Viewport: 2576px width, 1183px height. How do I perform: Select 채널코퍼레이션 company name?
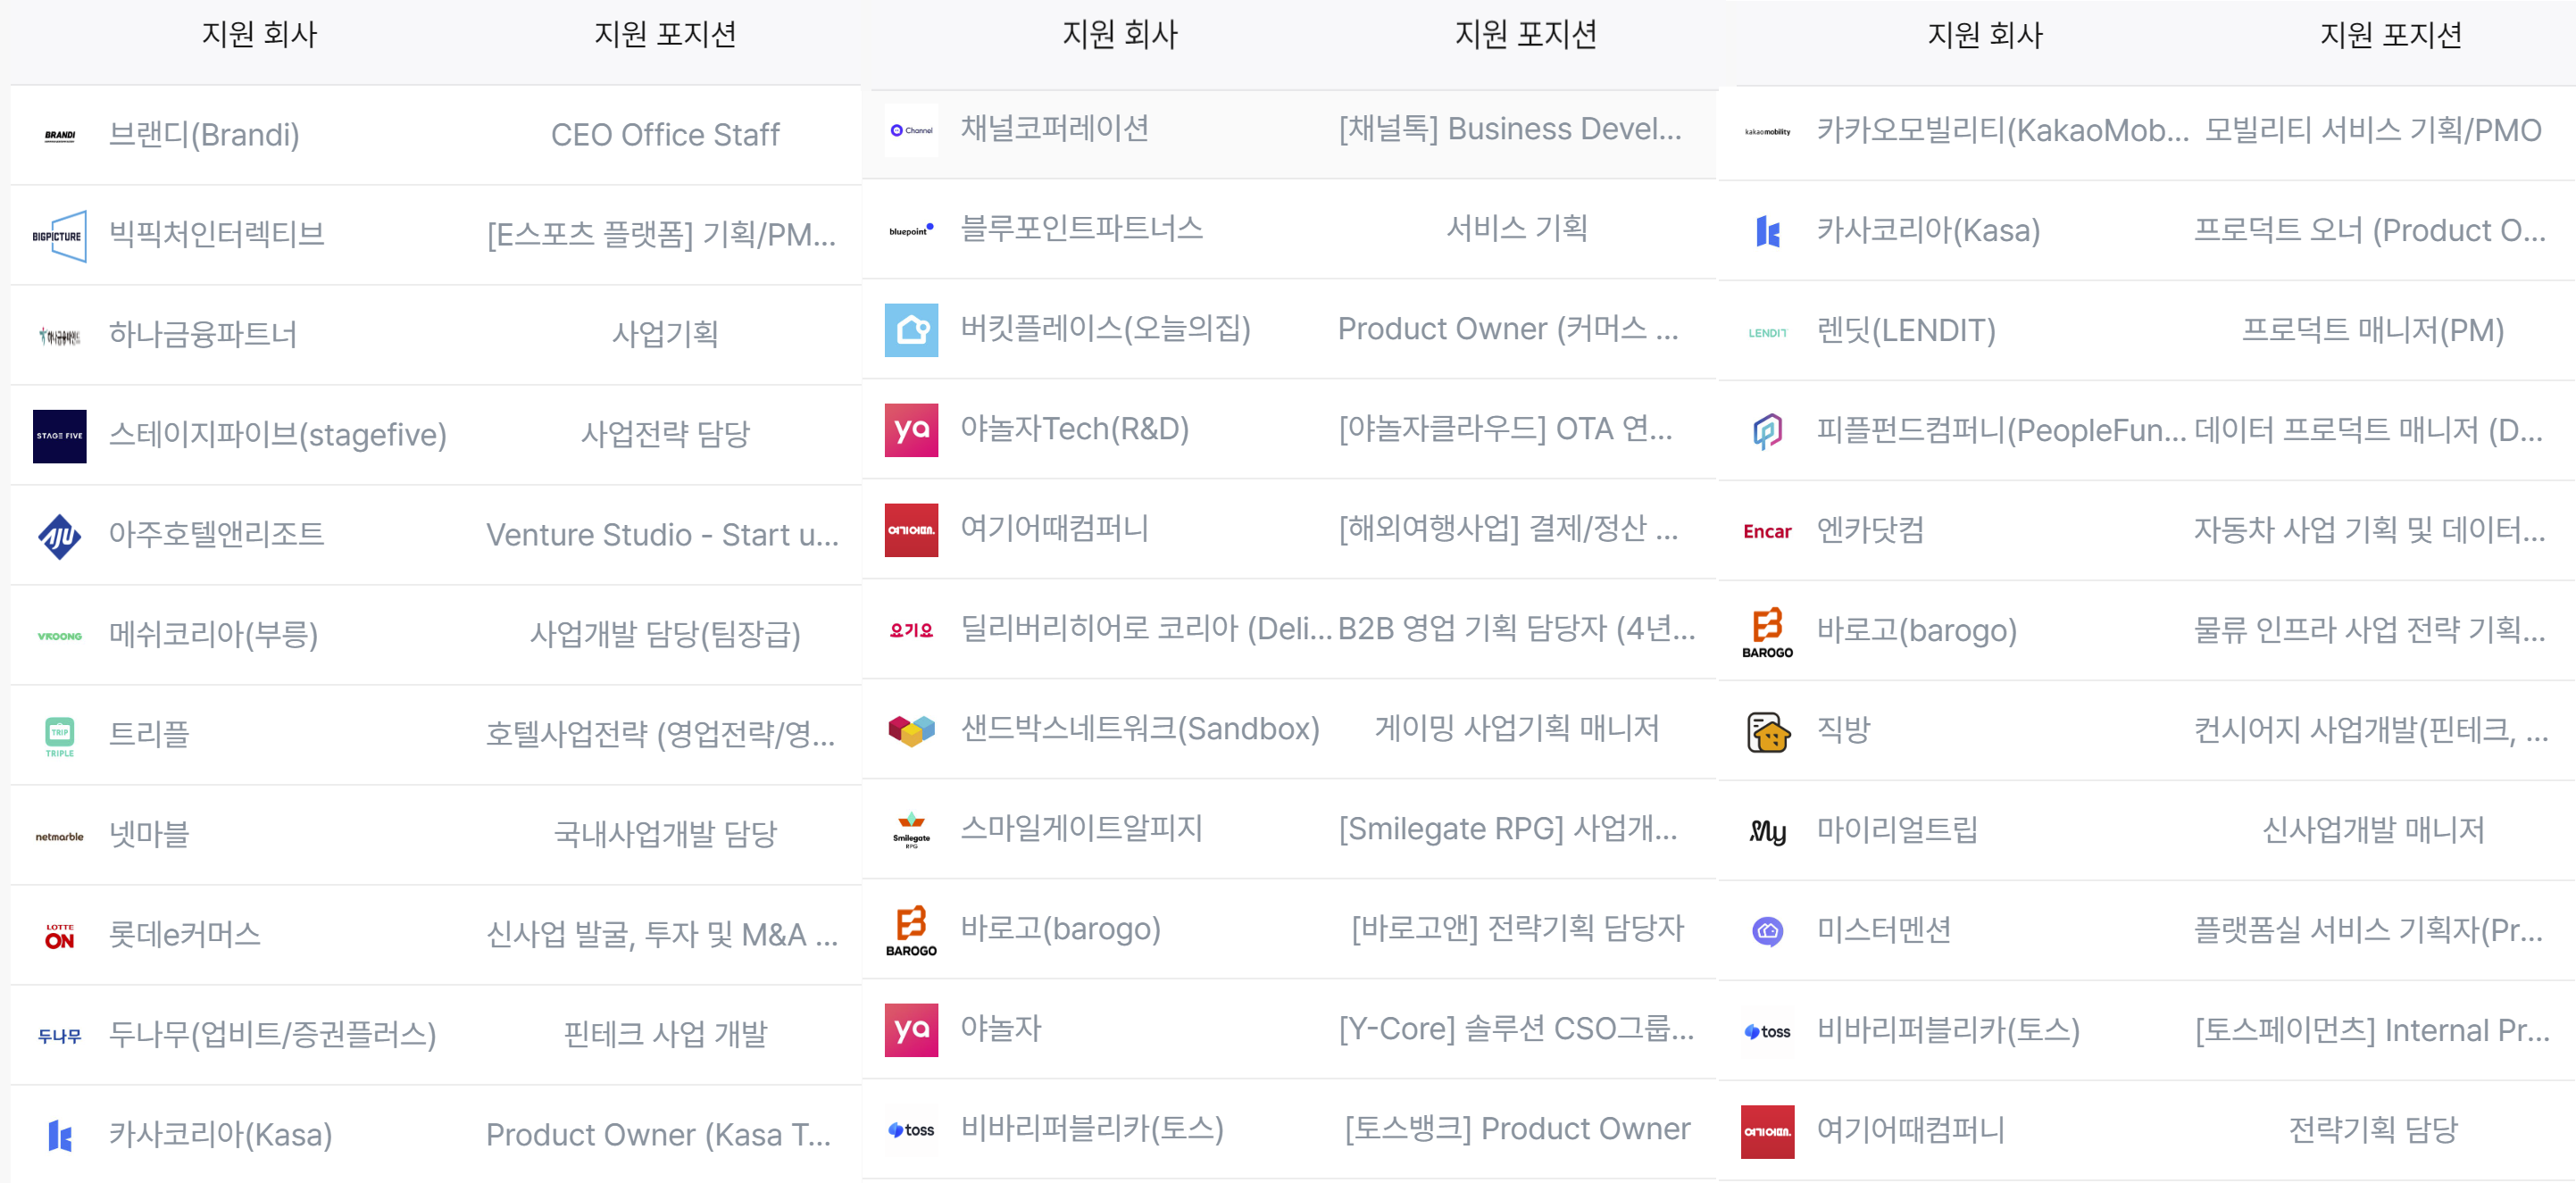pos(1055,129)
